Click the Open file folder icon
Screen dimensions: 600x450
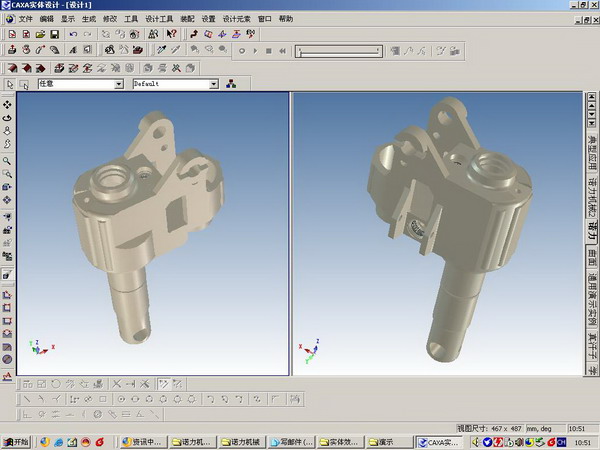point(40,34)
